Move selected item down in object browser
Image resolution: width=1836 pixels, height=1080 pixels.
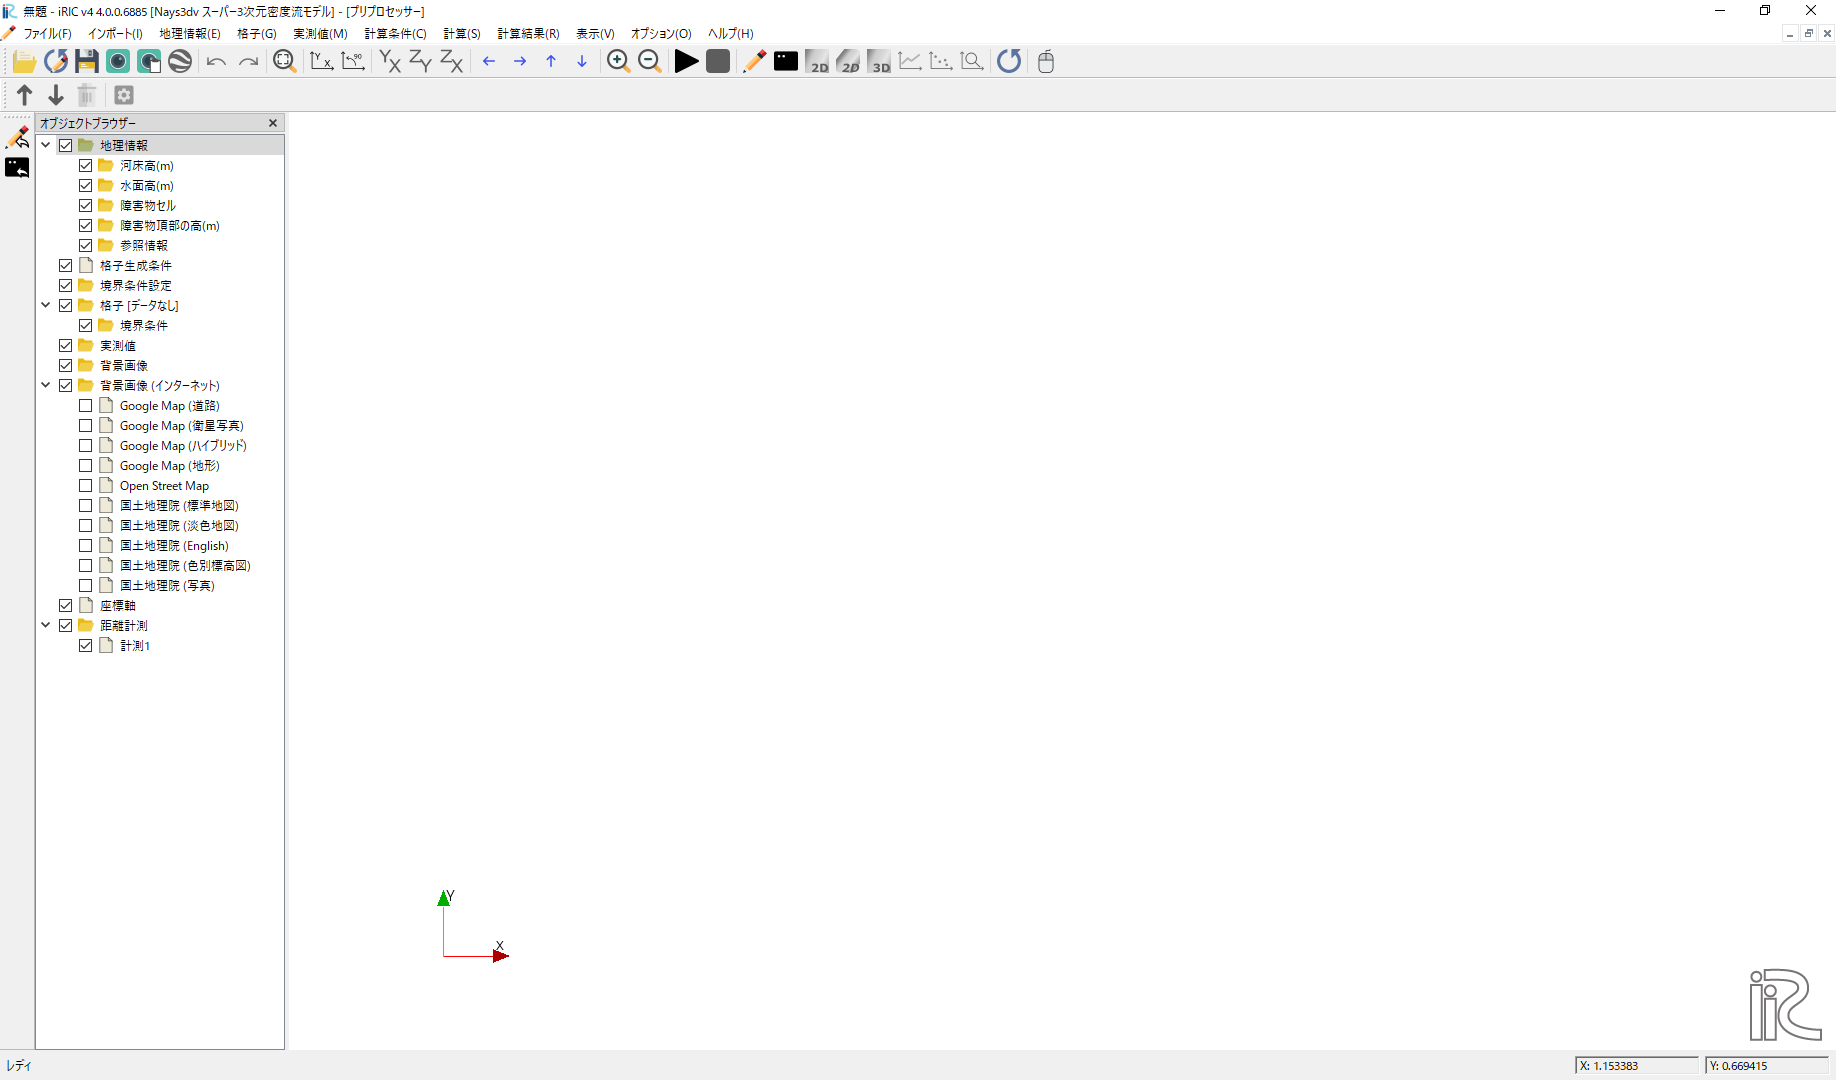point(56,95)
